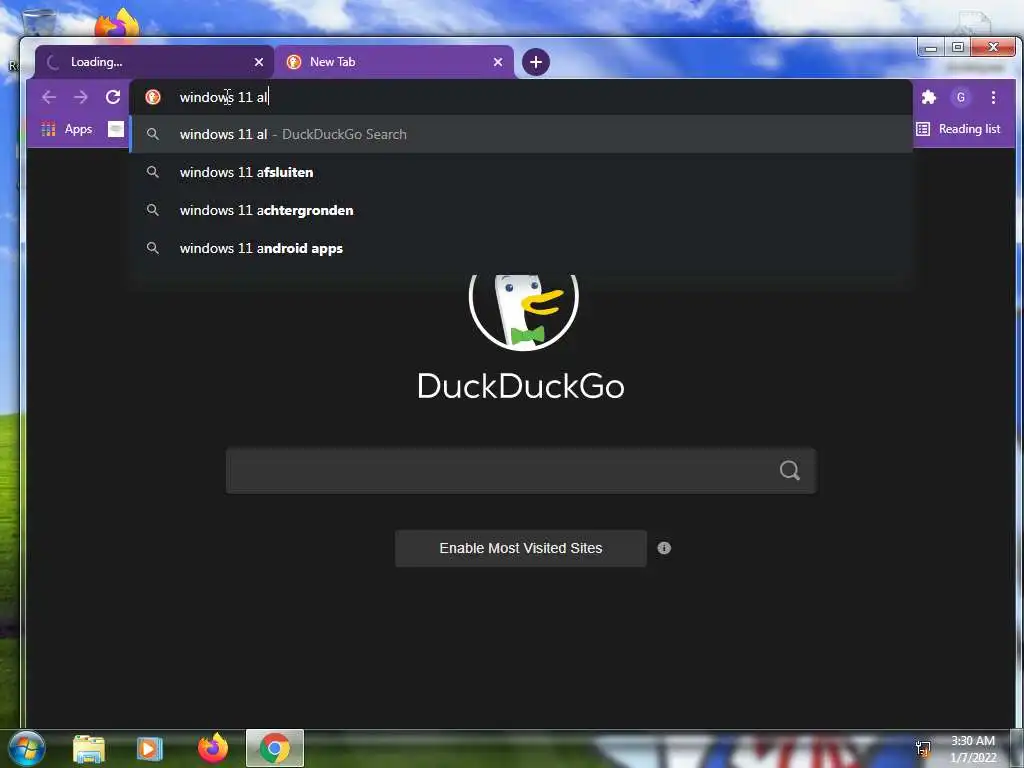
Task: Select 'windows 11 al - DuckDuckGo Search' suggestion
Action: coord(521,134)
